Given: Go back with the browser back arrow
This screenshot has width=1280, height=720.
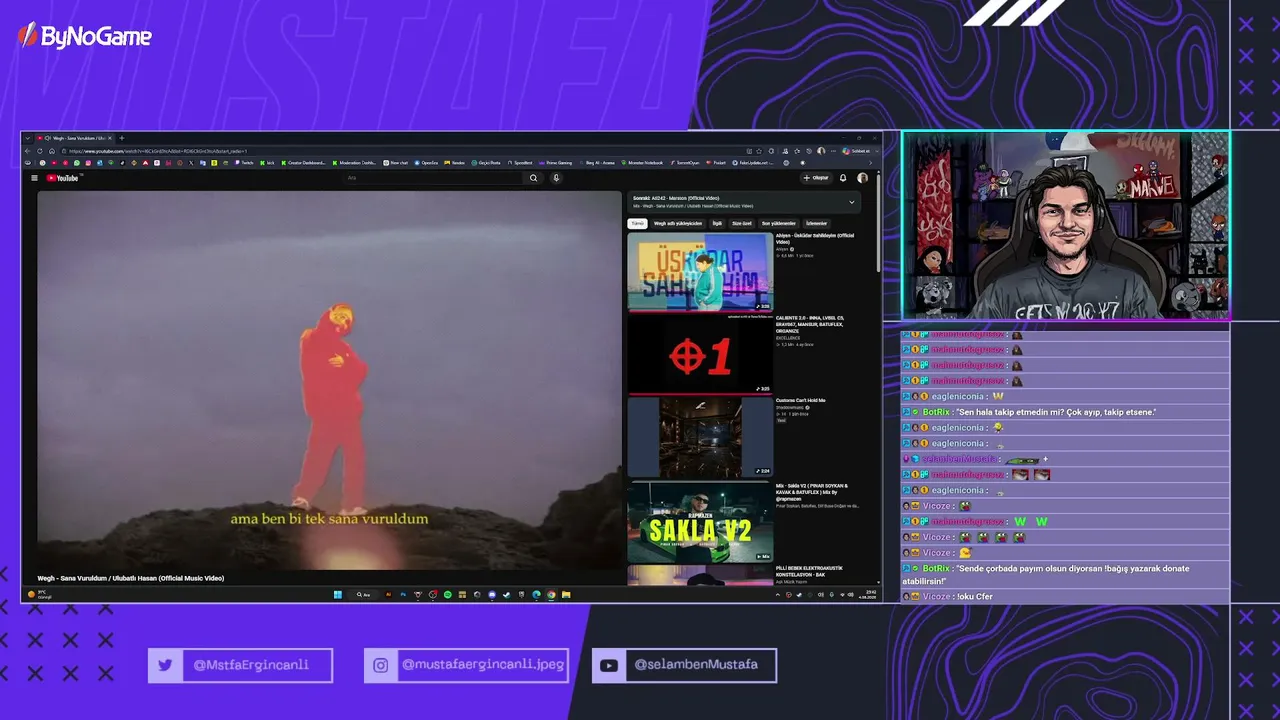Looking at the screenshot, I should [x=28, y=151].
